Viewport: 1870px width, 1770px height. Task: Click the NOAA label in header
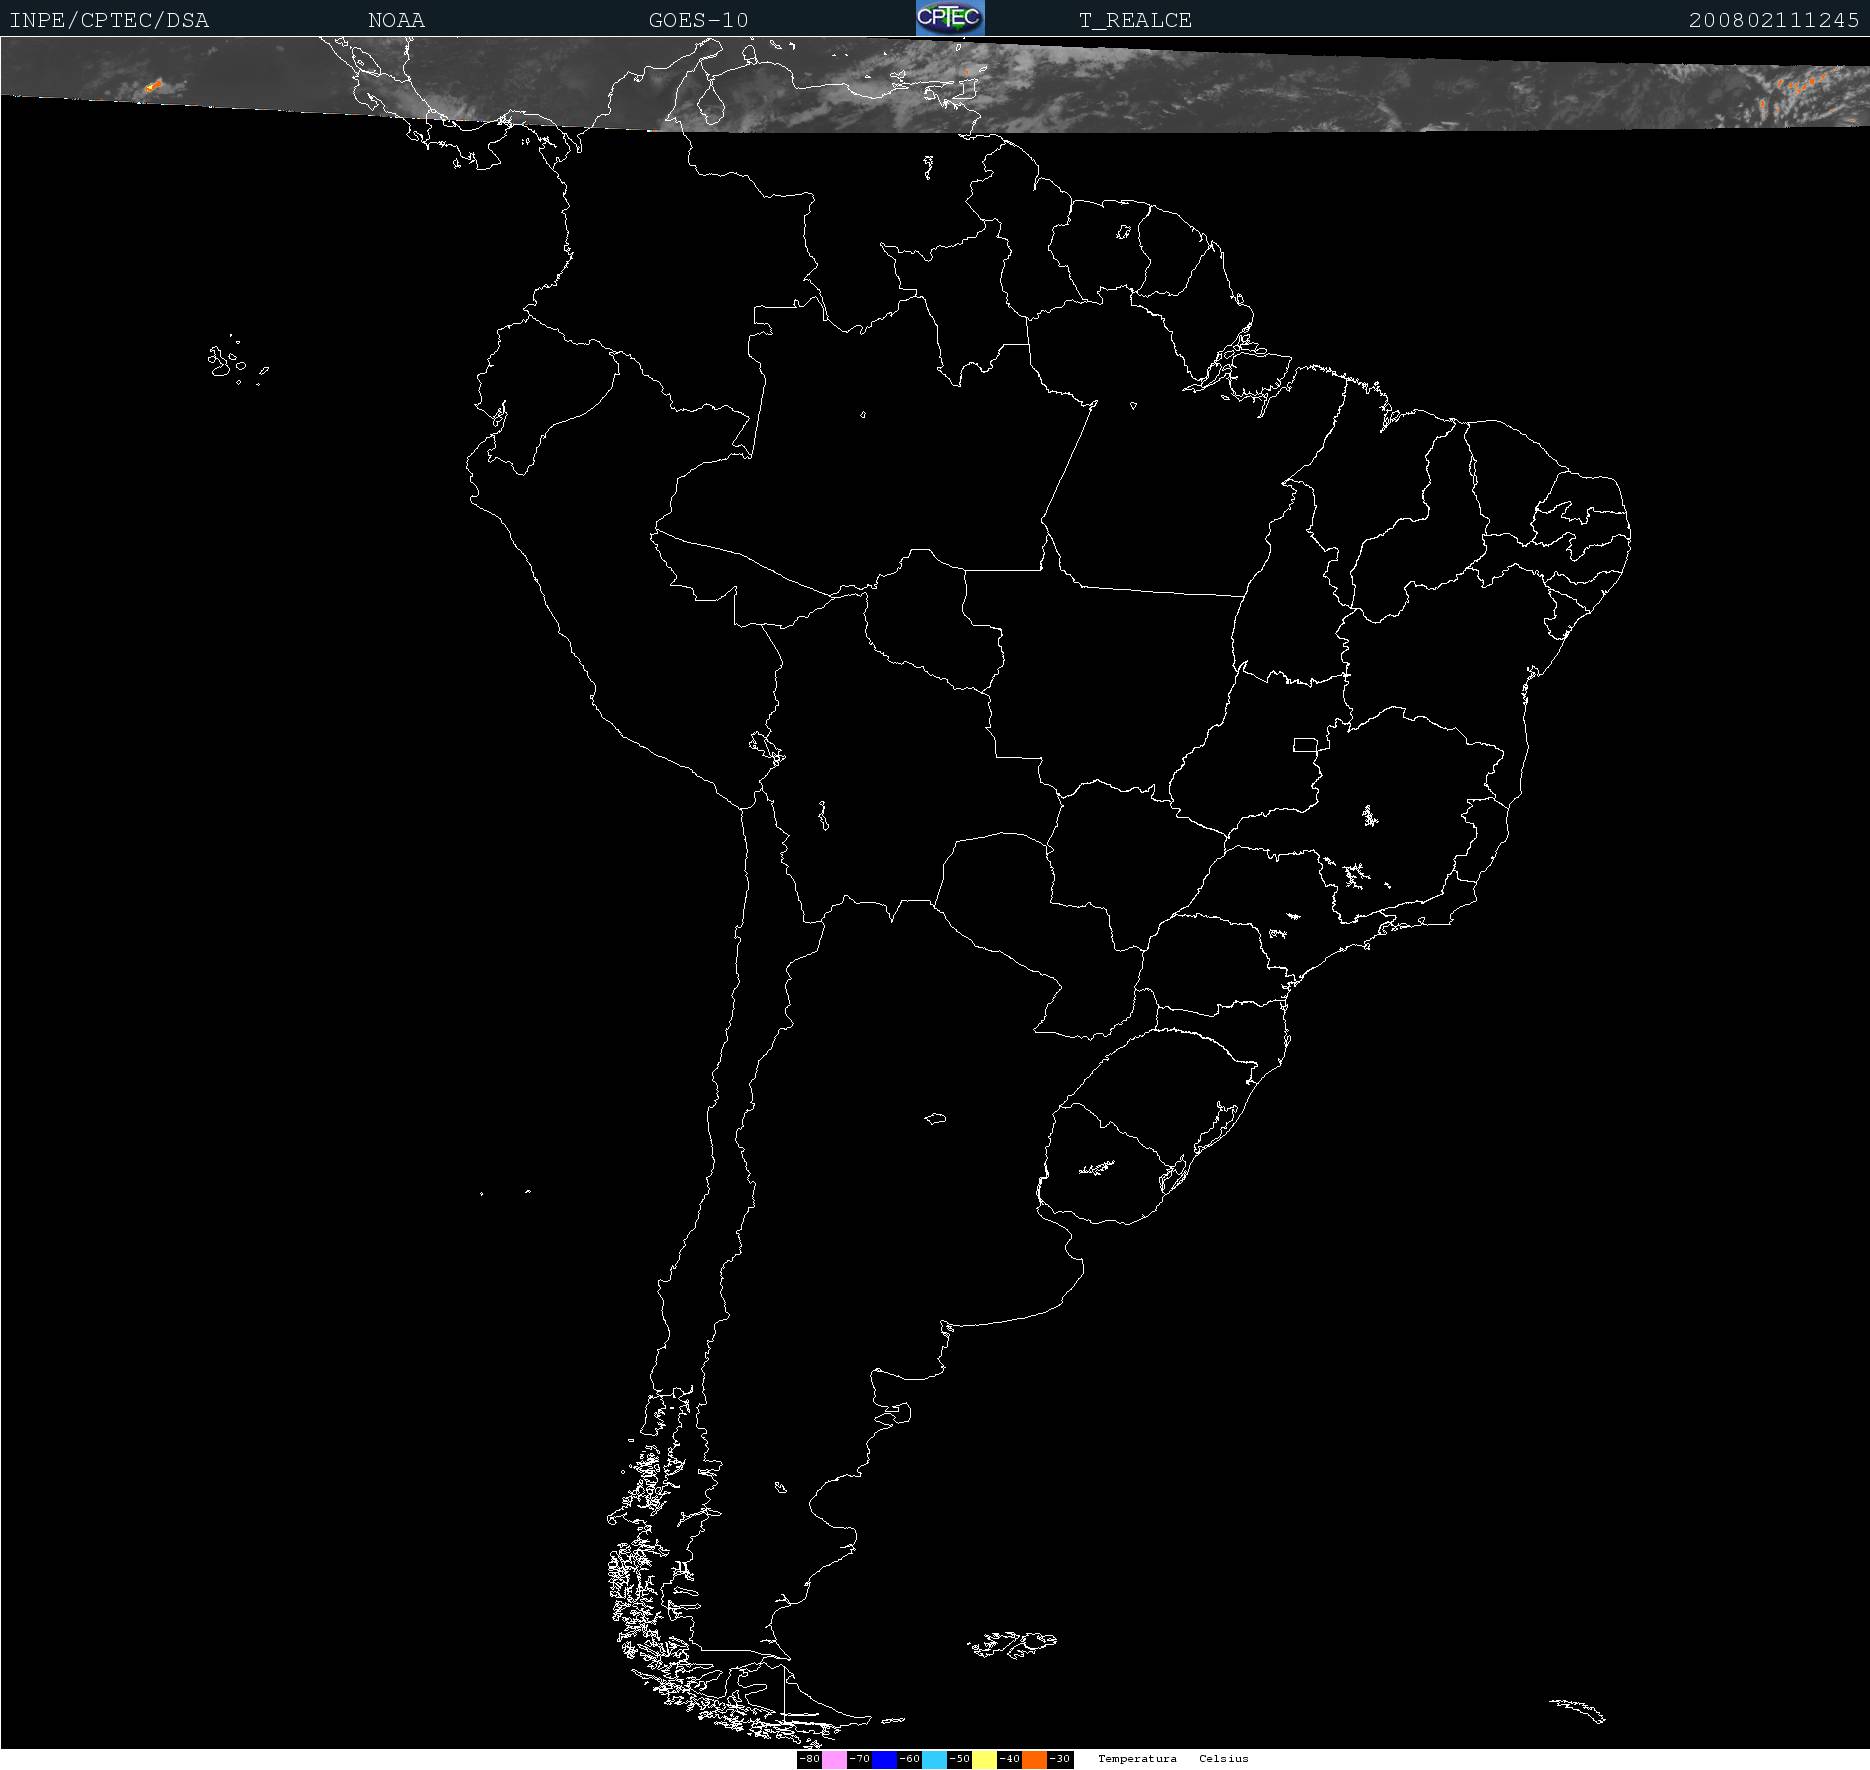tap(396, 20)
